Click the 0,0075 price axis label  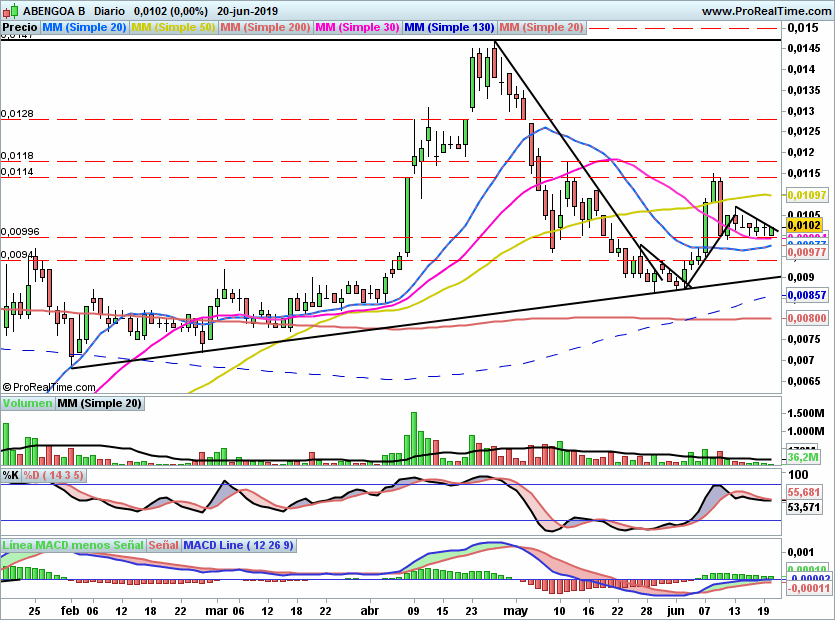click(804, 339)
